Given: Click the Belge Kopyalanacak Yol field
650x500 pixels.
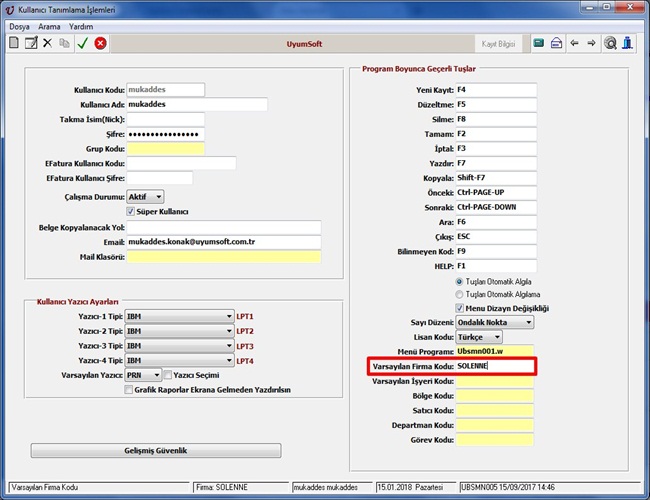Looking at the screenshot, I should (224, 227).
